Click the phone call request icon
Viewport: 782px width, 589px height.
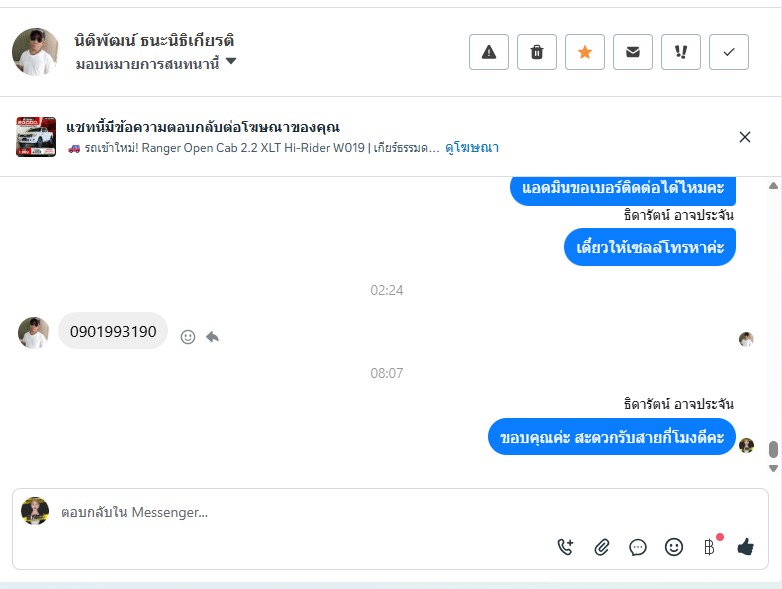(565, 546)
